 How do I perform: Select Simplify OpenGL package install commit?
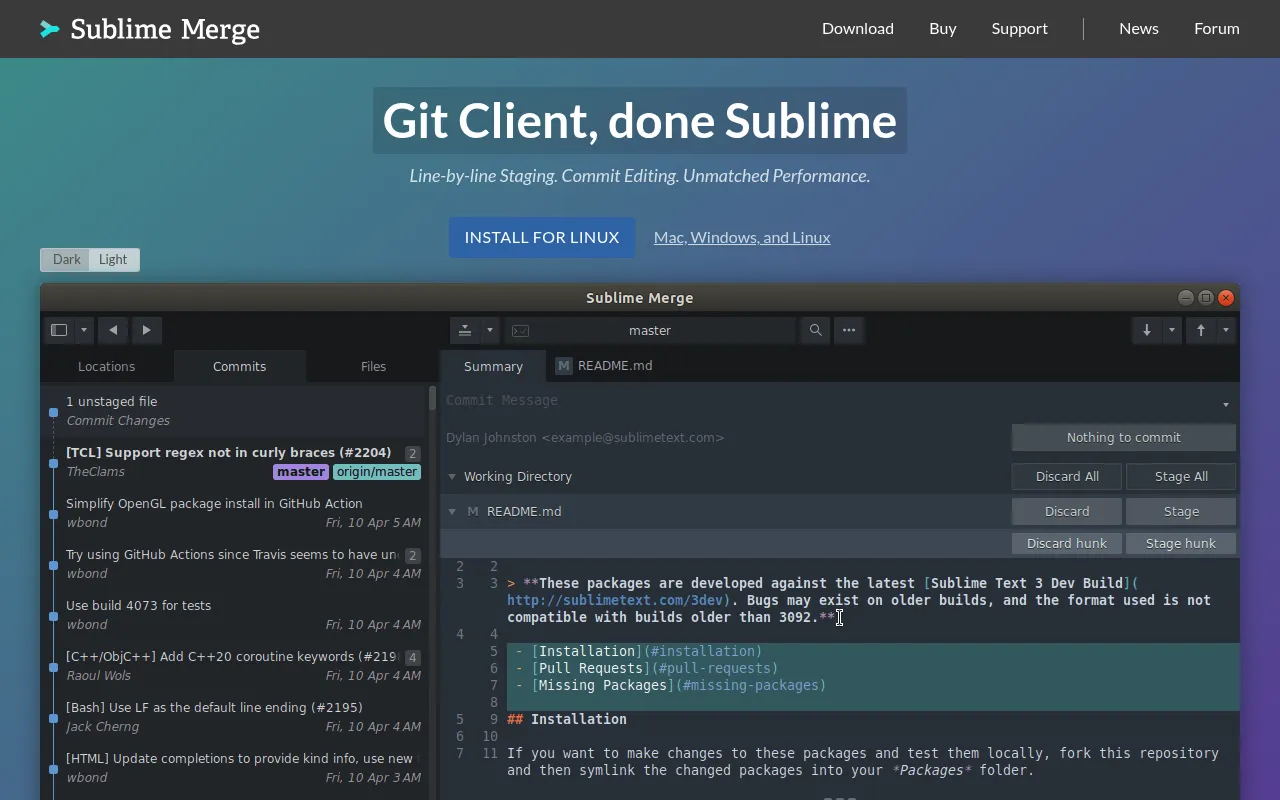click(234, 513)
